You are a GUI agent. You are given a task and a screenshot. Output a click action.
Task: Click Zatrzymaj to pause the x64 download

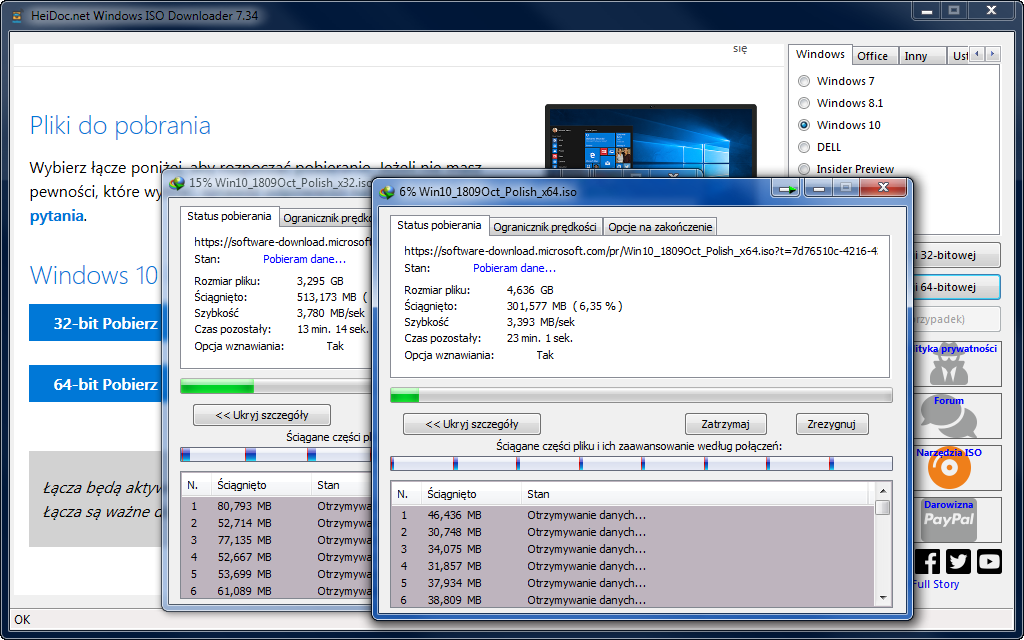click(x=726, y=424)
